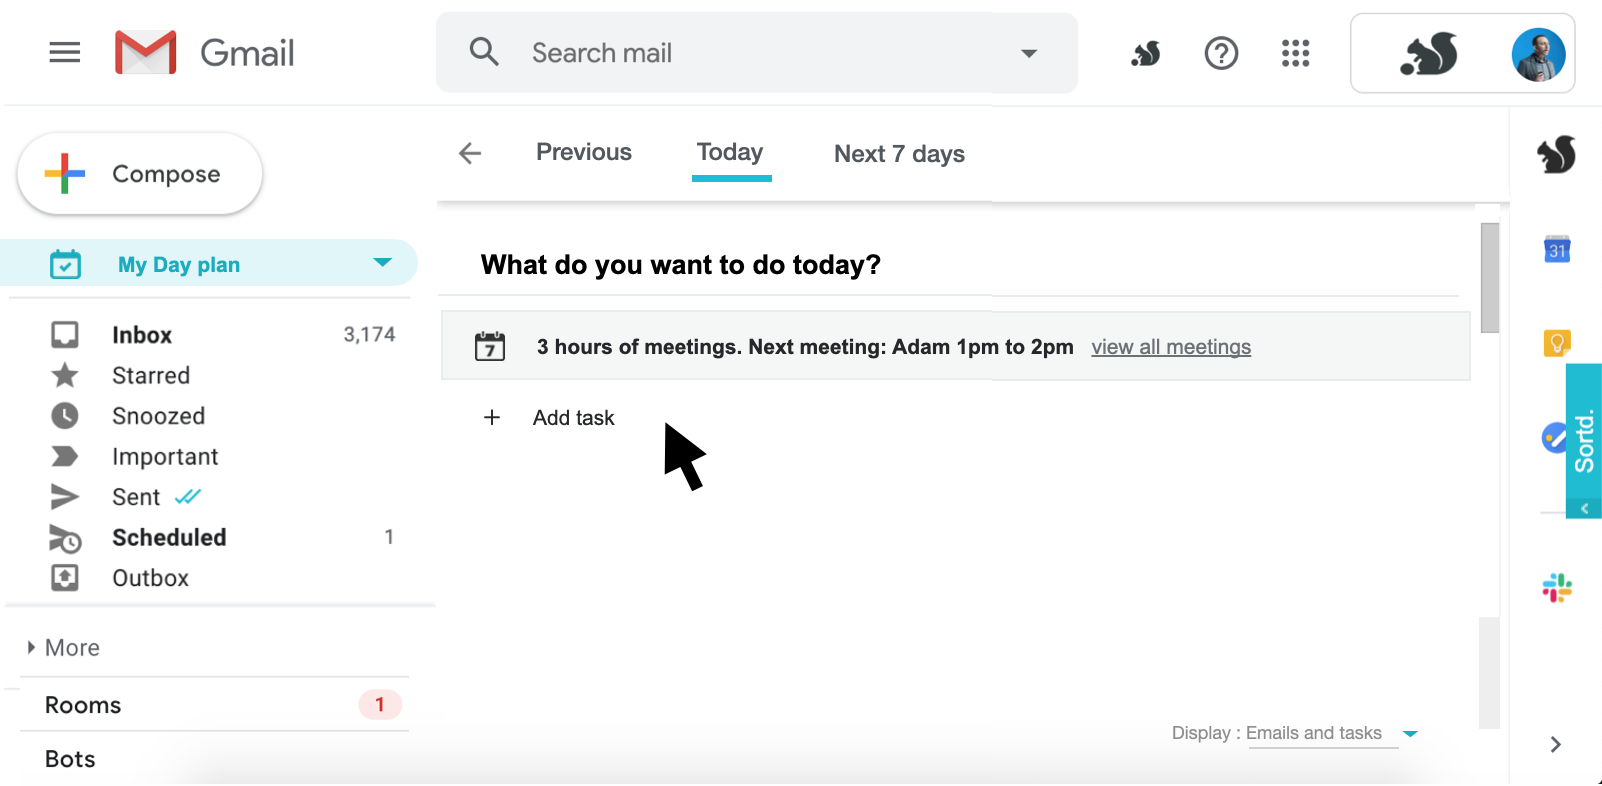Open the Gmail main menu hamburger icon
This screenshot has width=1602, height=786.
65,52
